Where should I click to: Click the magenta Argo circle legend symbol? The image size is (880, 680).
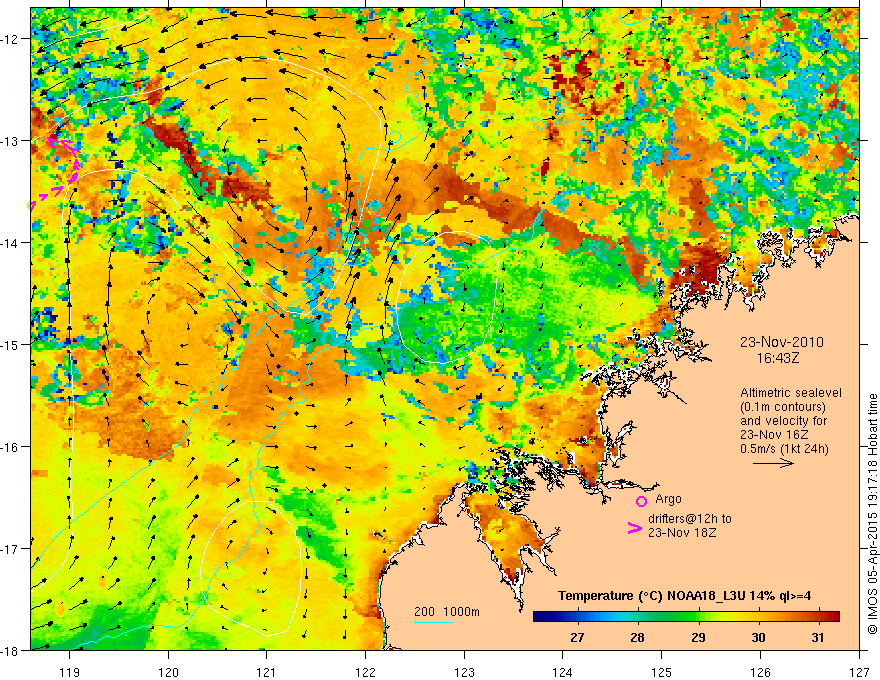[x=641, y=501]
